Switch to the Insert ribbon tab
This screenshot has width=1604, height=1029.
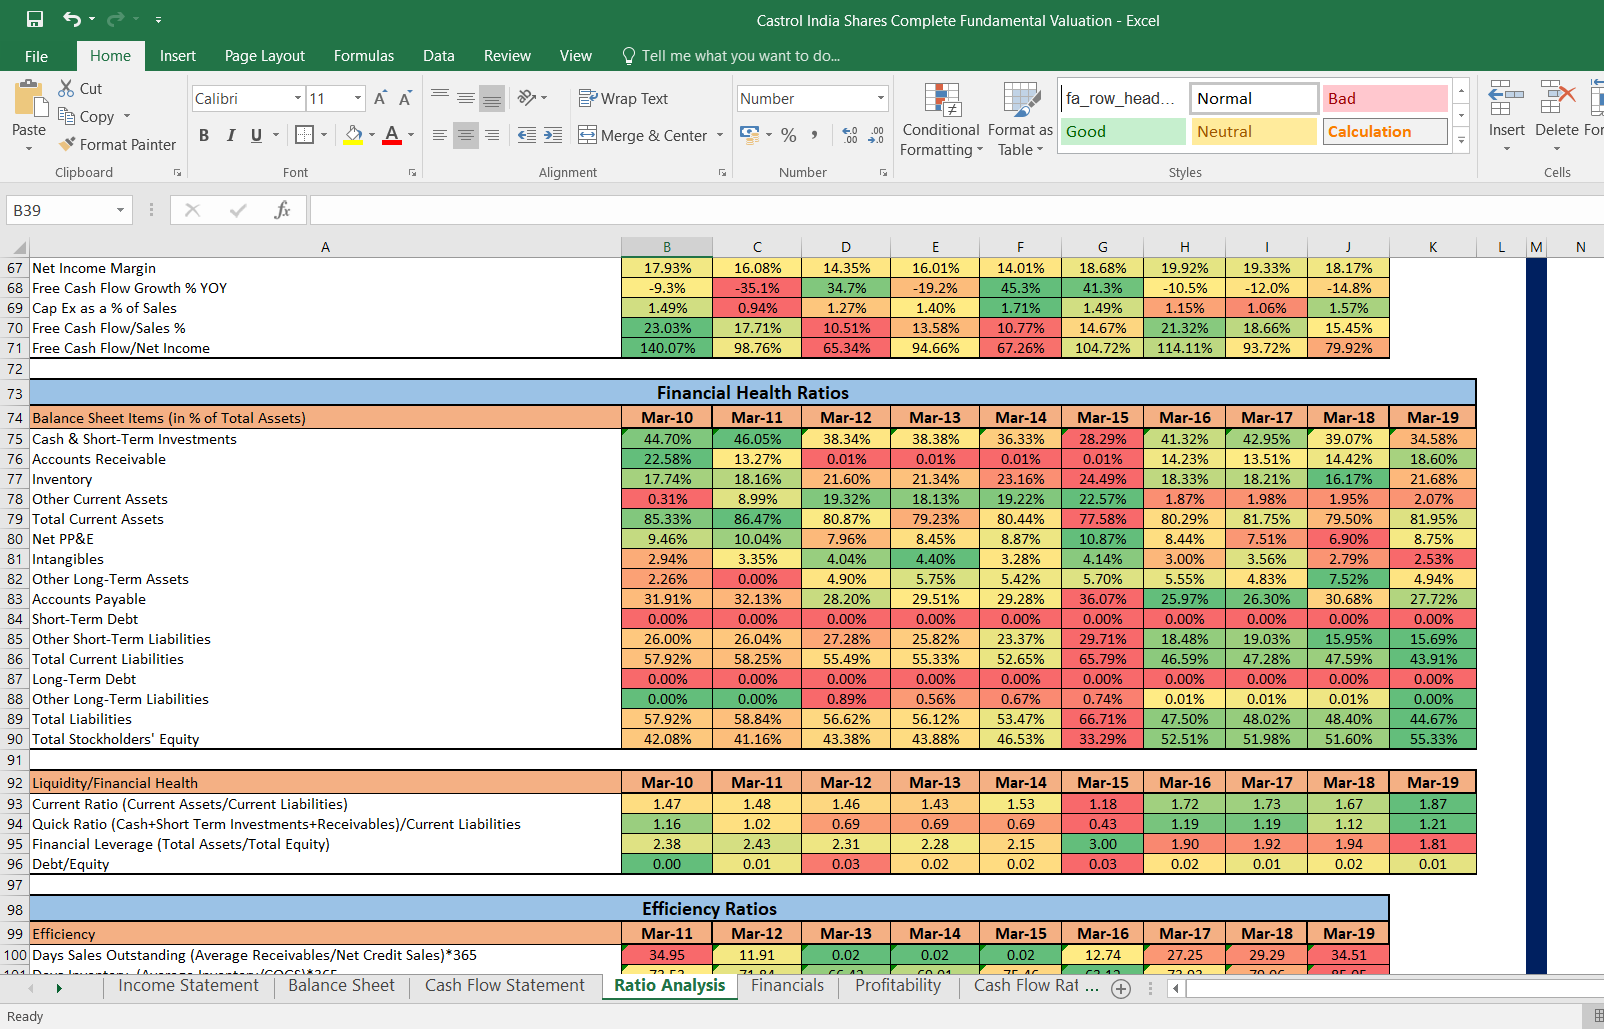coord(178,56)
